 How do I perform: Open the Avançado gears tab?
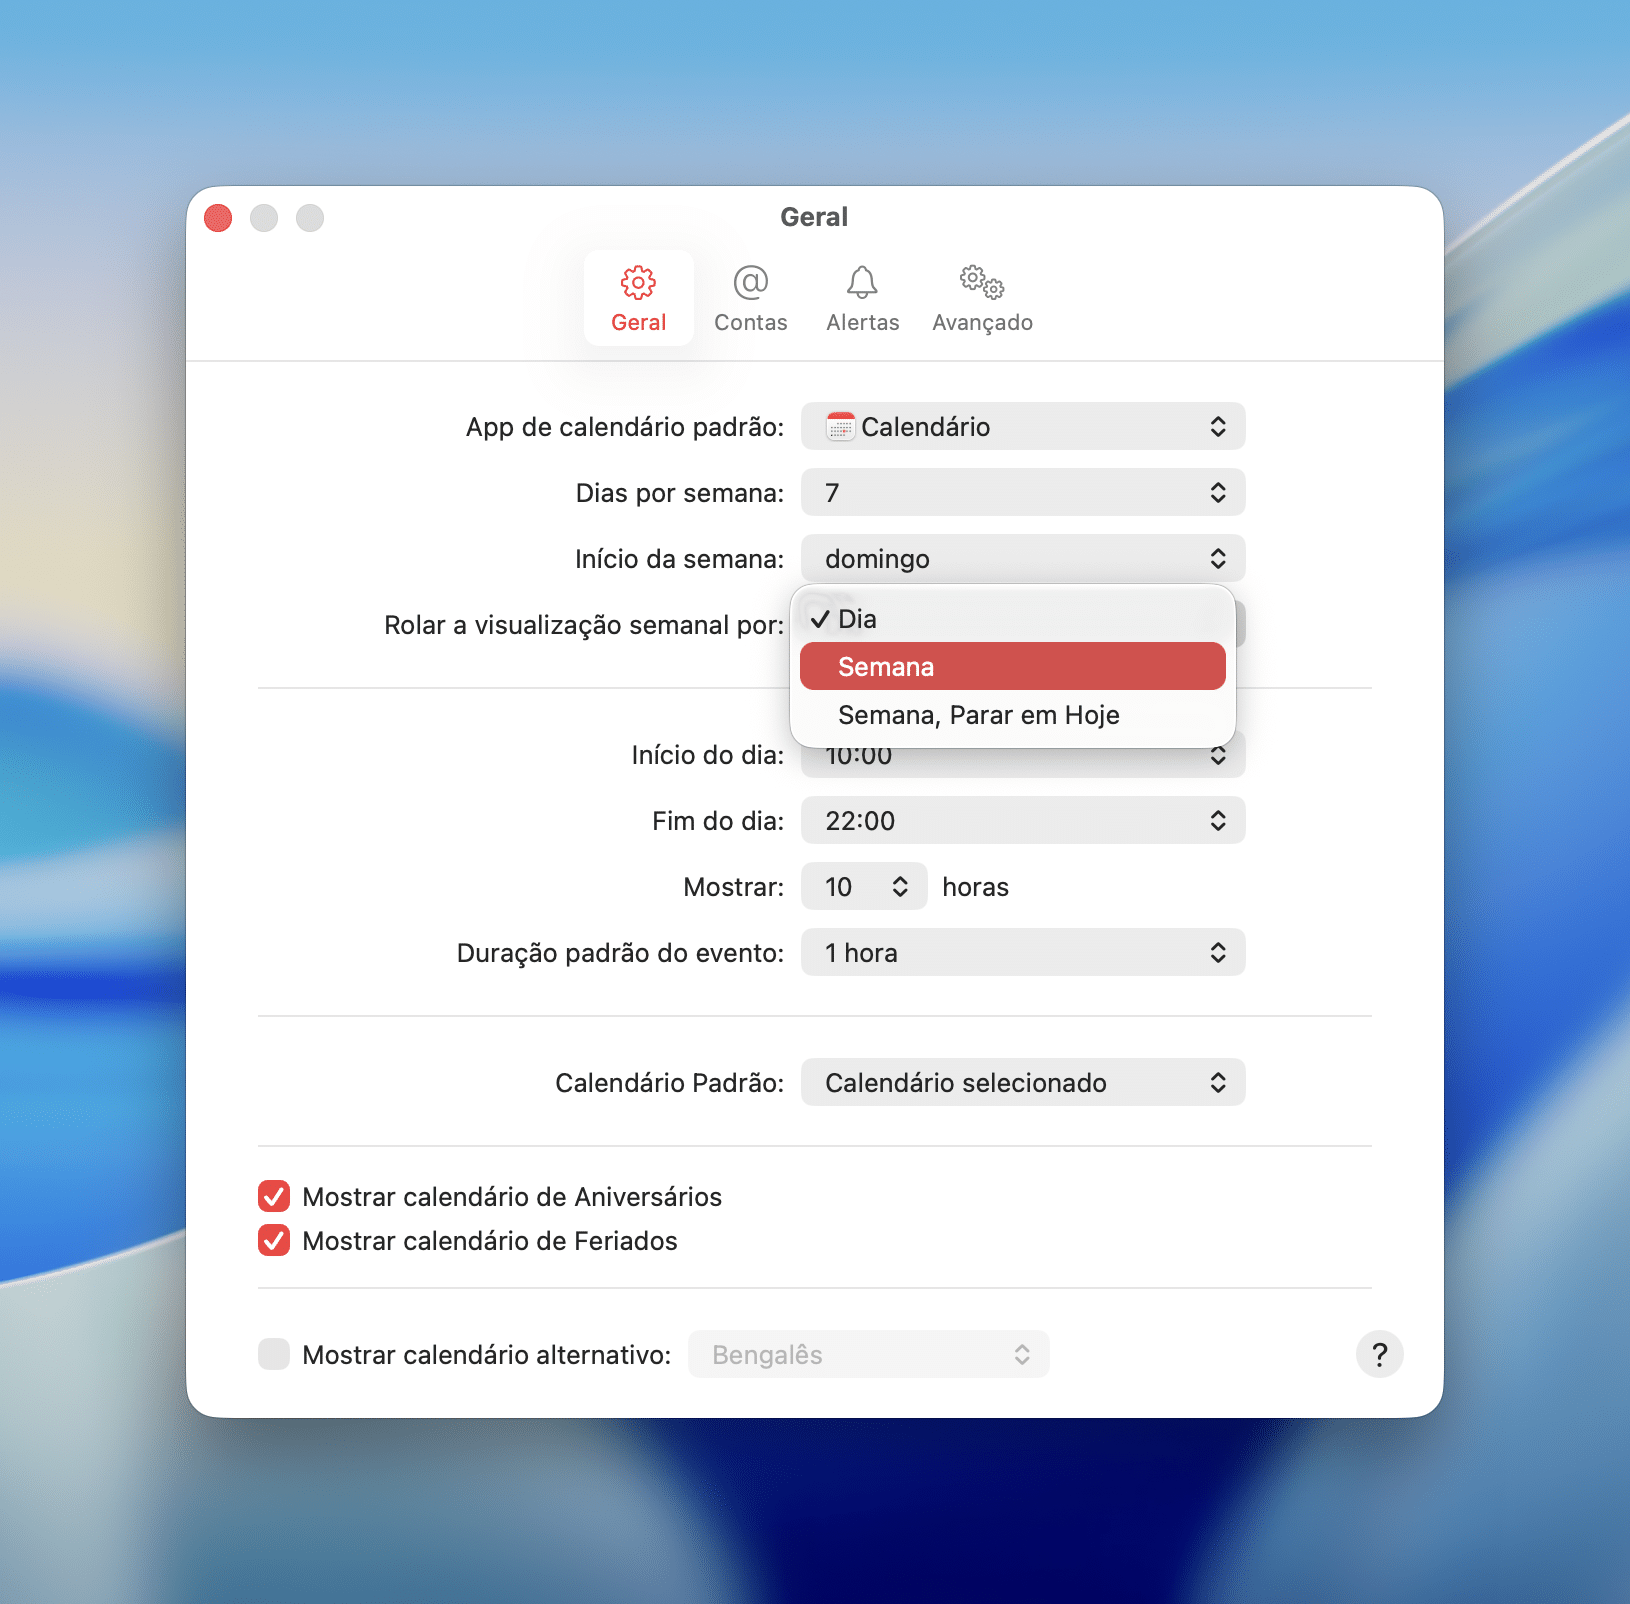tap(982, 298)
